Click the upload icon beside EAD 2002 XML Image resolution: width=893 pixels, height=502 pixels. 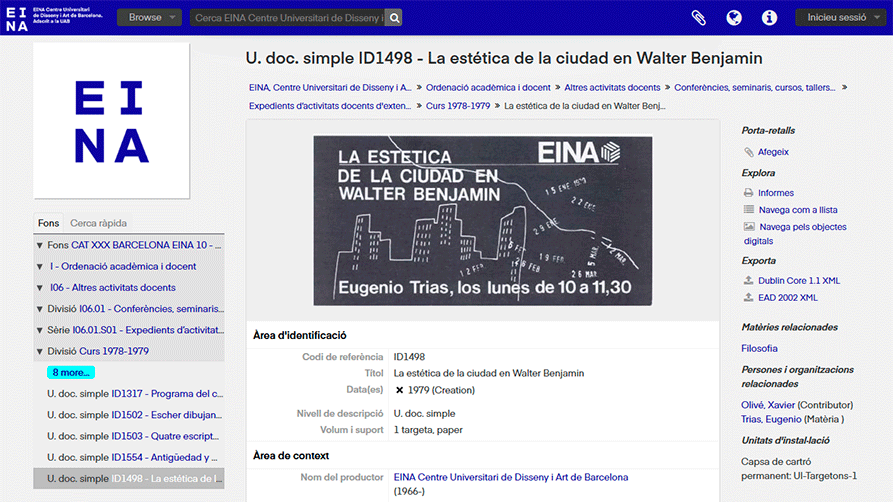coord(749,297)
